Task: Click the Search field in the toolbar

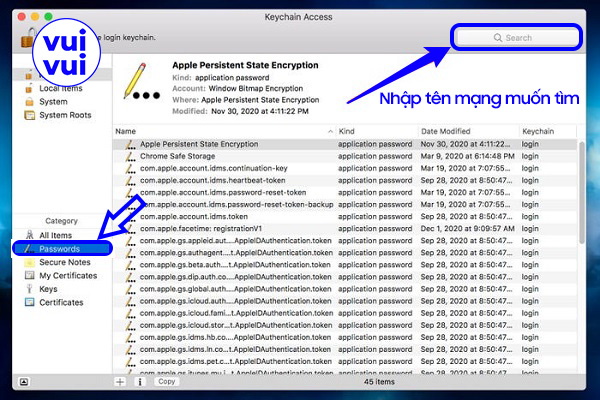Action: [517, 38]
